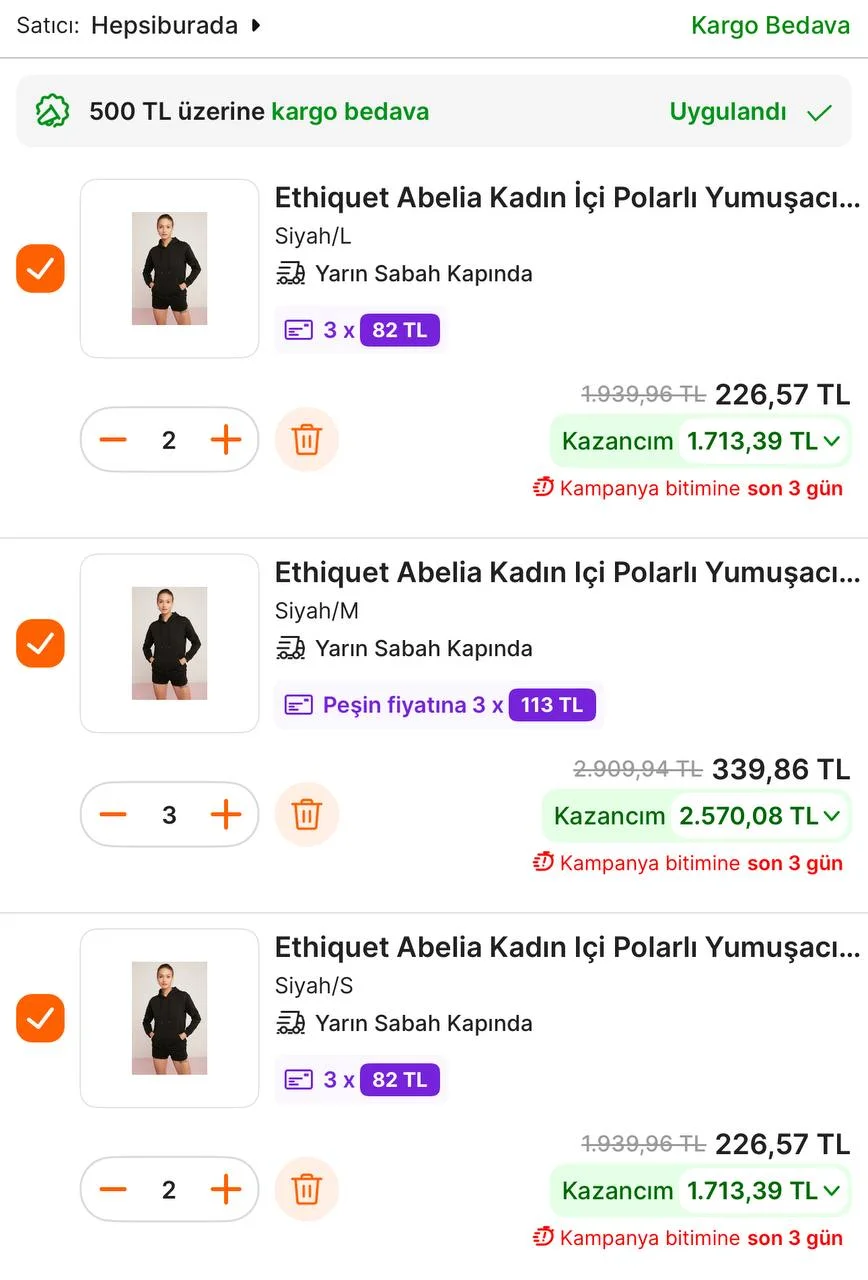Expand Kazancım savings for Siyah/S item
This screenshot has height=1280, width=868.
point(700,1191)
